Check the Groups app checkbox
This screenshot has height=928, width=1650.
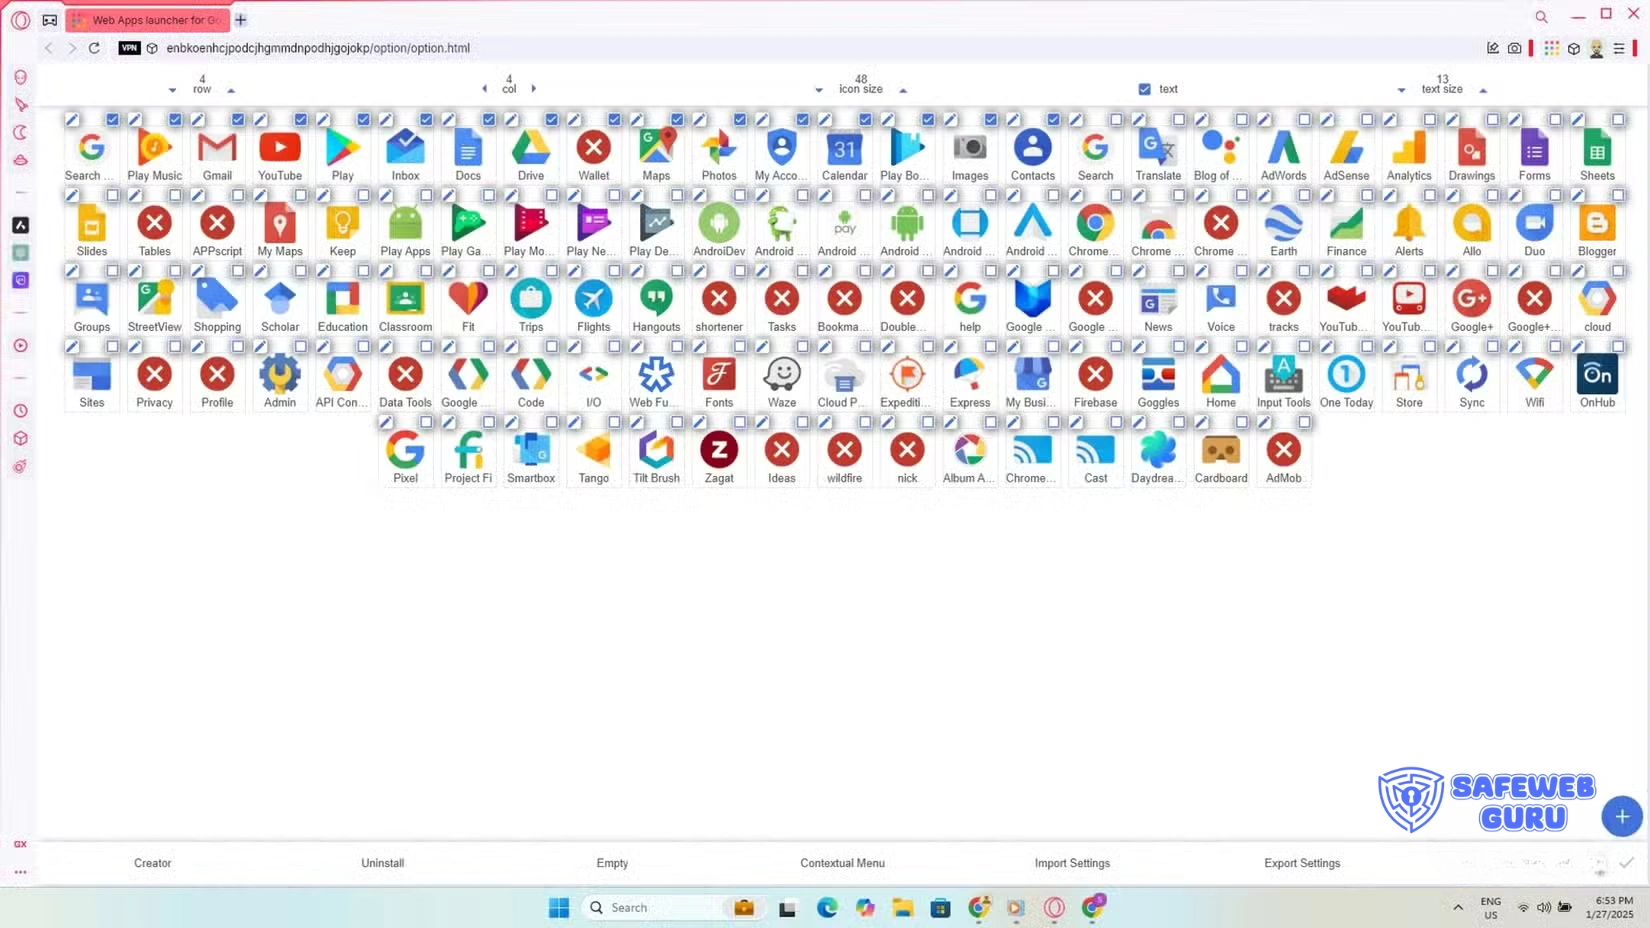point(112,271)
